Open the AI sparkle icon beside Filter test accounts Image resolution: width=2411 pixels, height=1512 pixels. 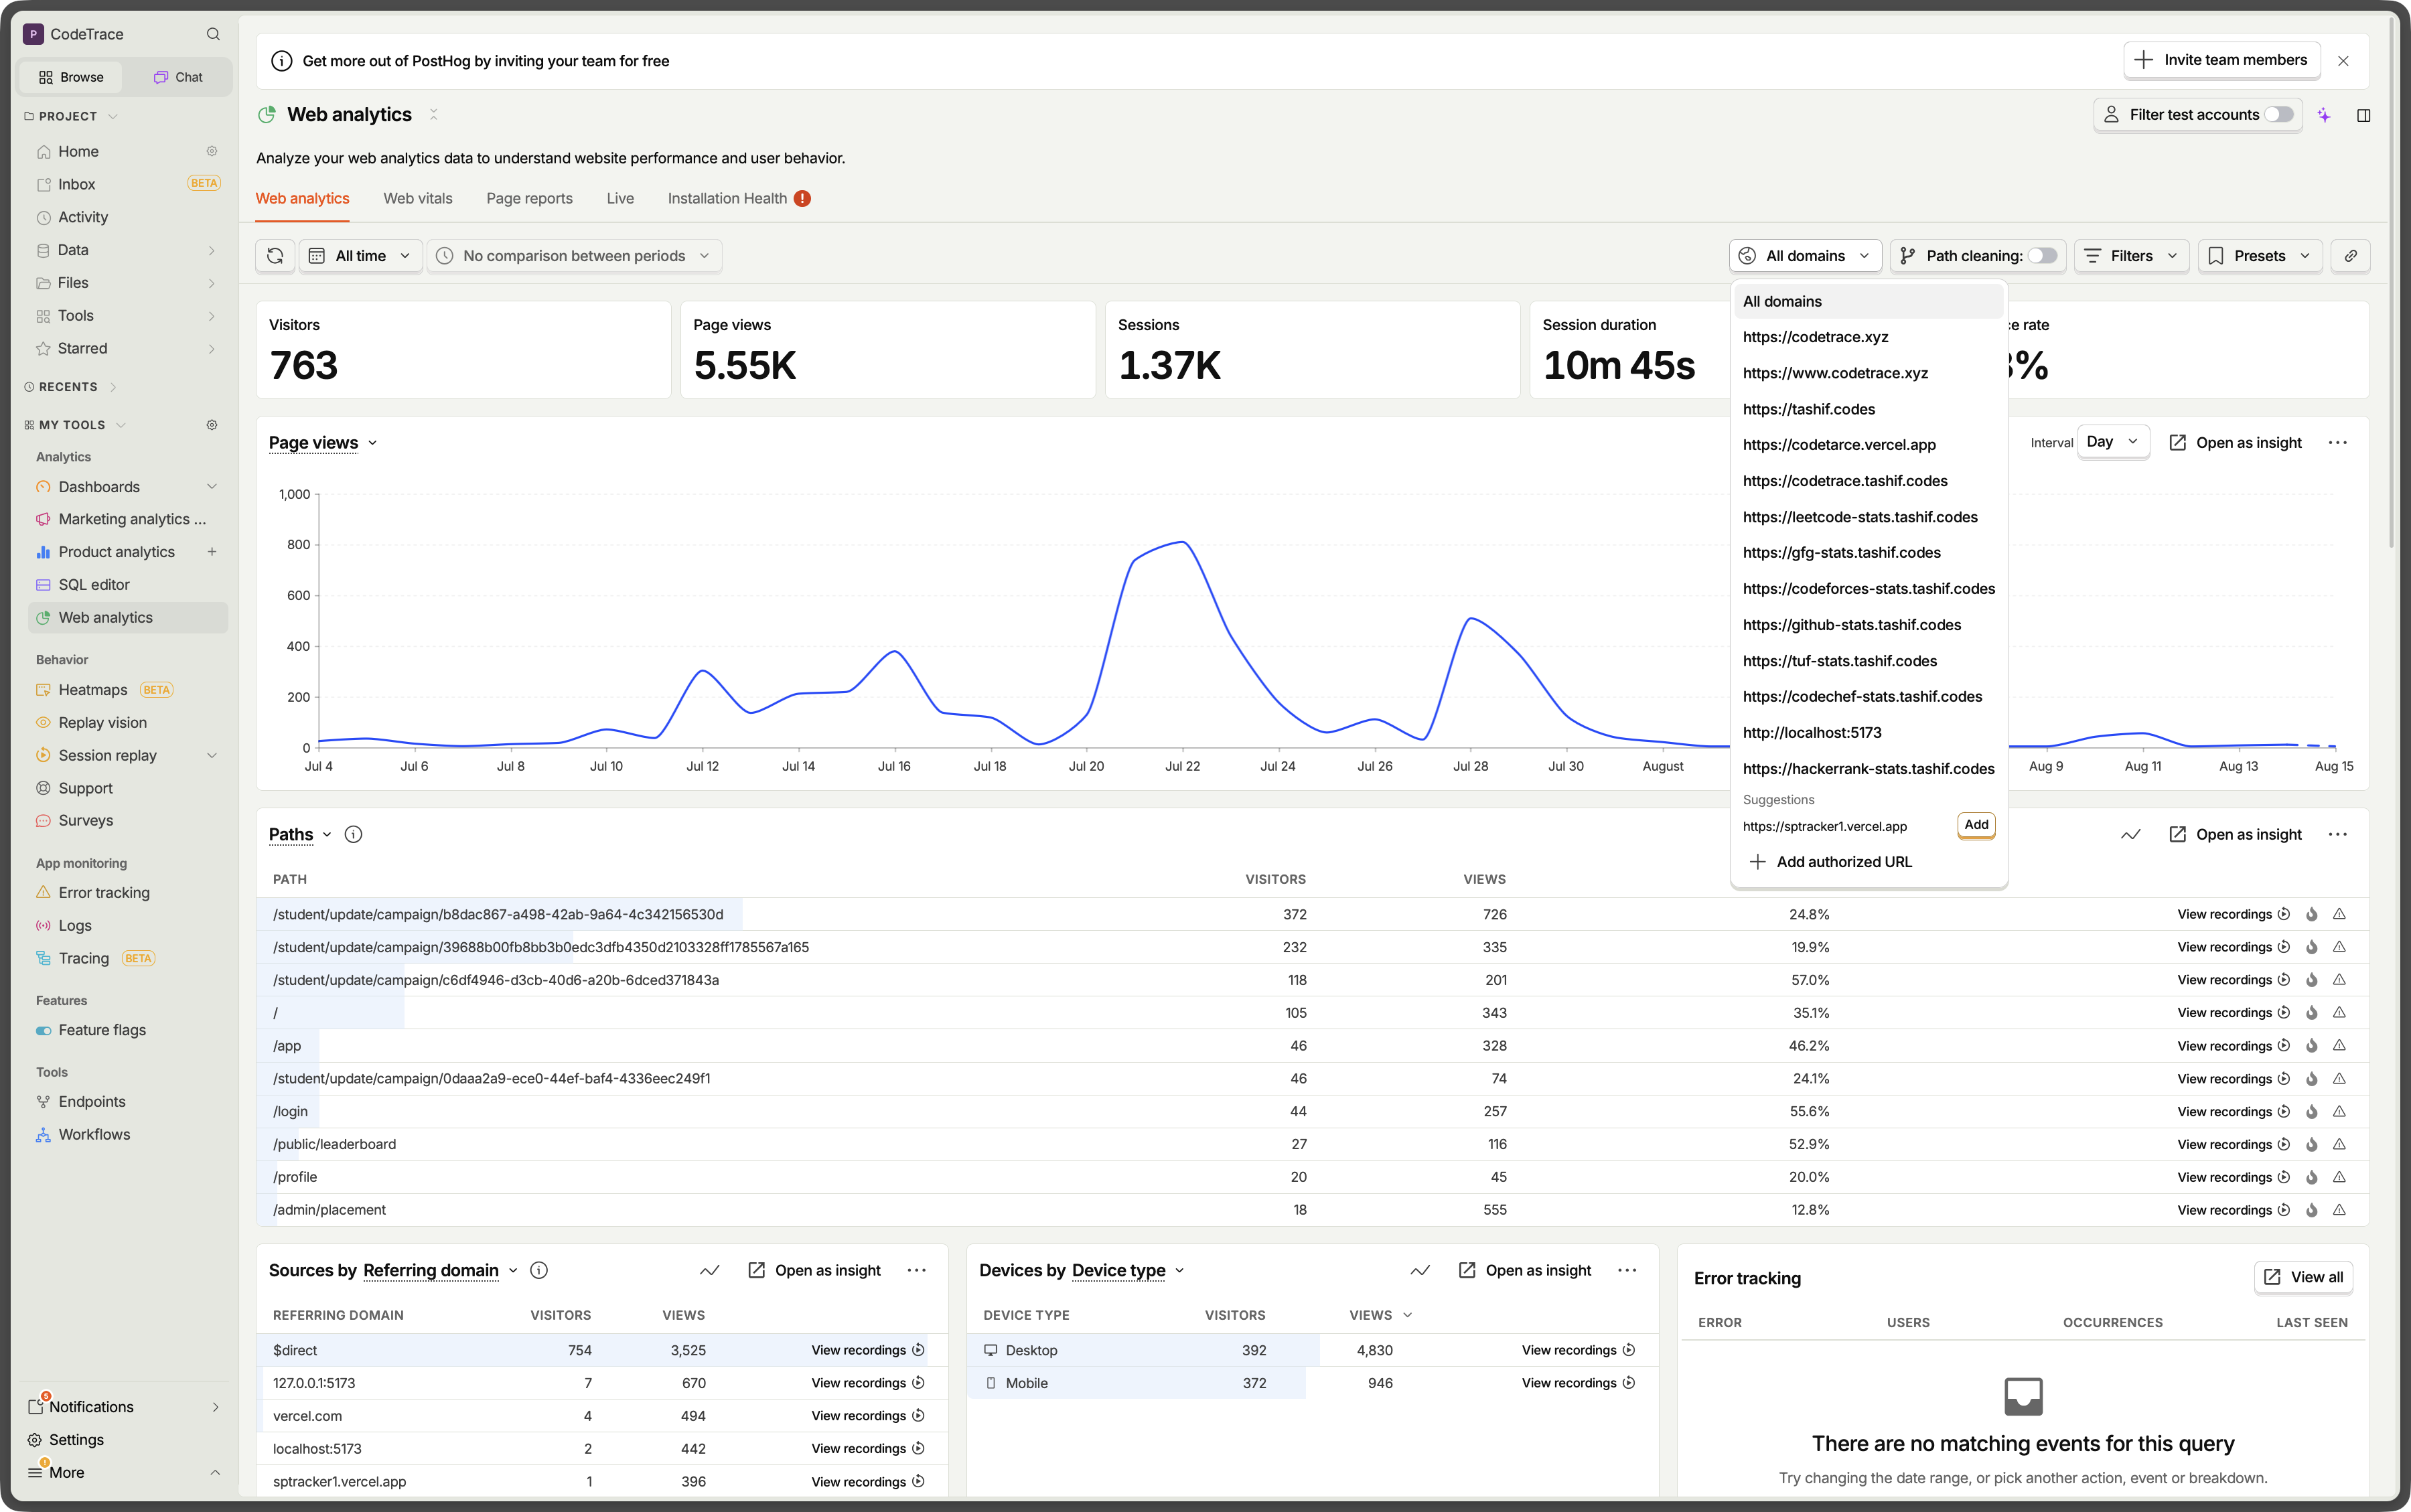[x=2324, y=115]
